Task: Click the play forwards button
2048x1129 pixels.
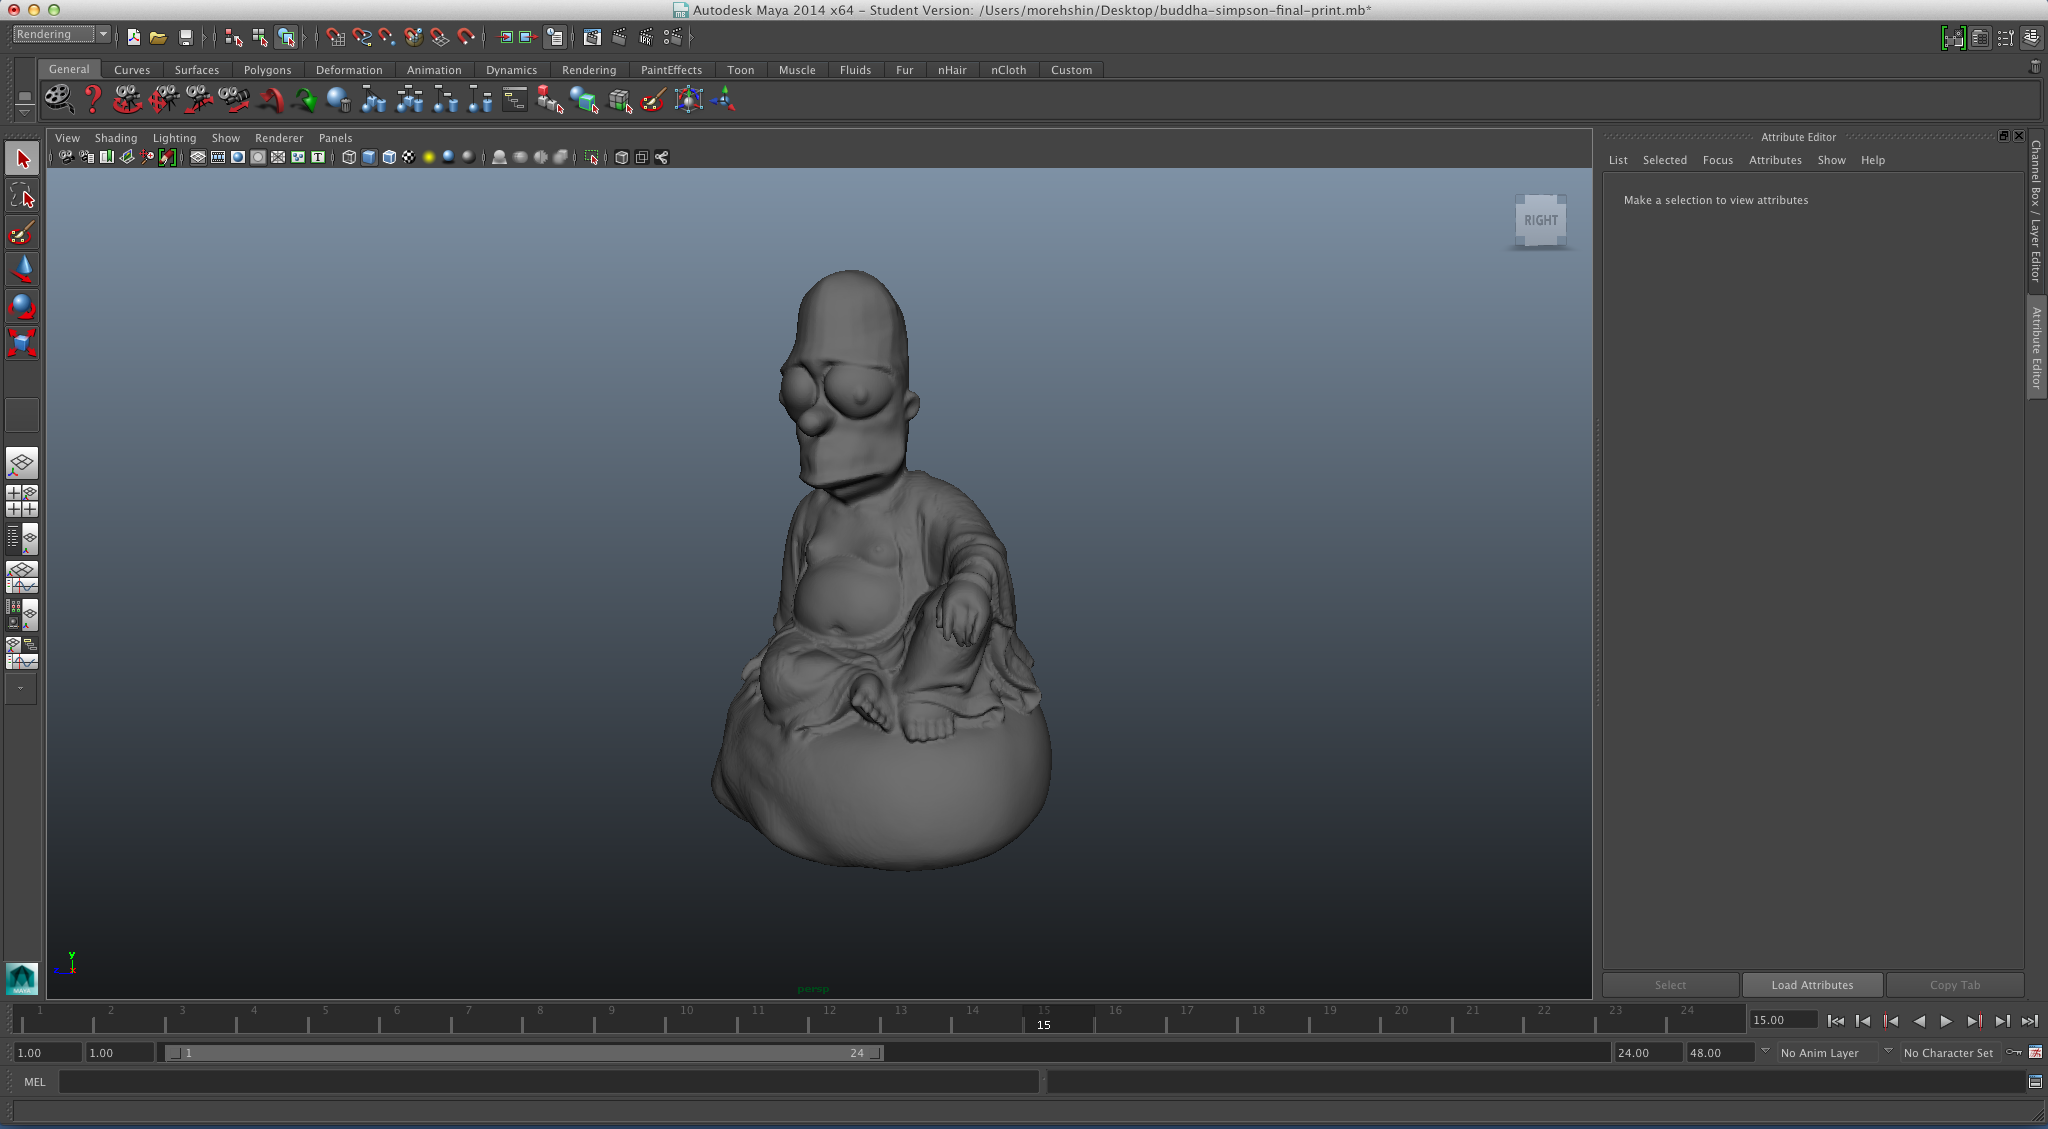Action: click(x=1946, y=1021)
